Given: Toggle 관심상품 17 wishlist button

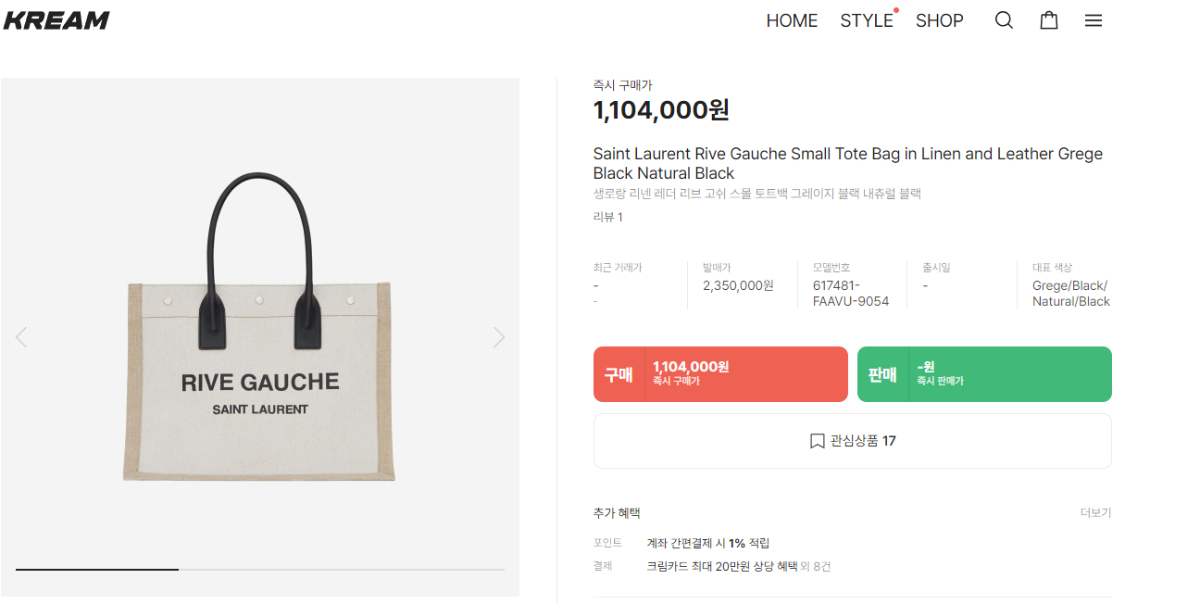Looking at the screenshot, I should pyautogui.click(x=852, y=441).
